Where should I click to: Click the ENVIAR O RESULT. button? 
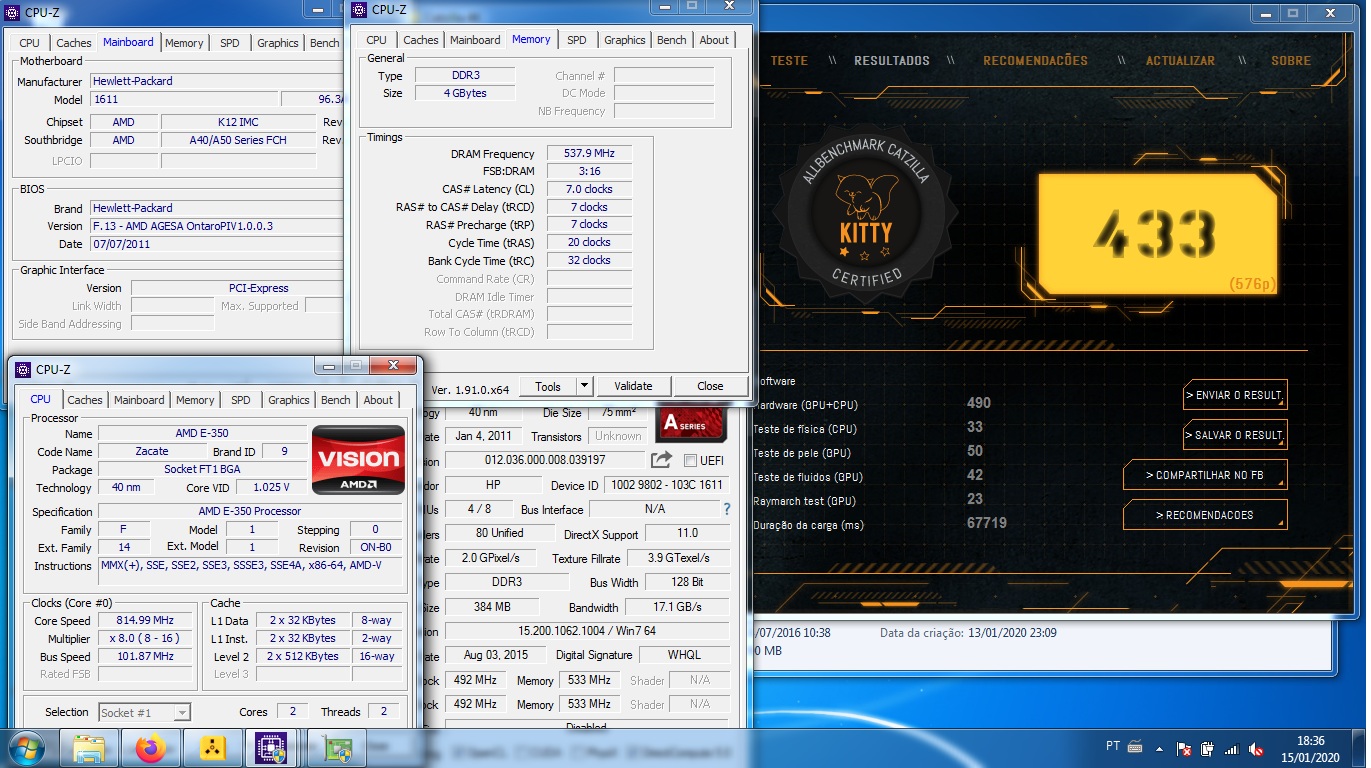(1234, 395)
